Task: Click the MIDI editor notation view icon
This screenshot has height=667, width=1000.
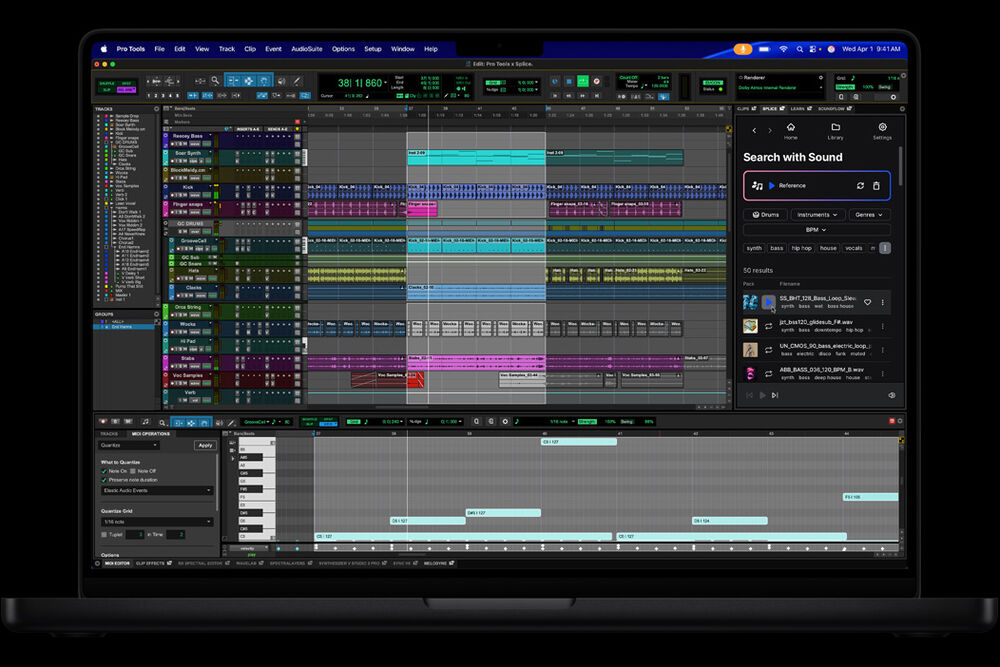Action: pyautogui.click(x=145, y=421)
